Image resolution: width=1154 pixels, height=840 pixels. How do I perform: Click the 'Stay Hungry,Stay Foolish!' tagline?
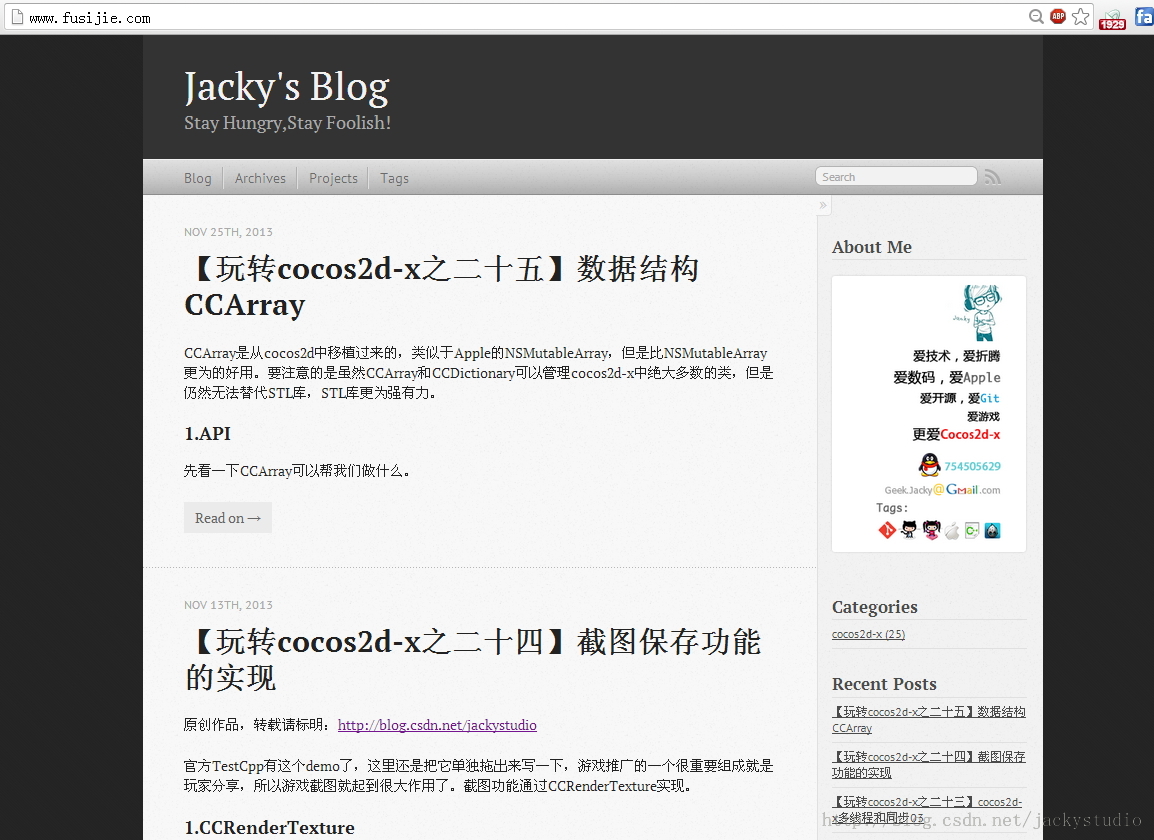coord(287,123)
